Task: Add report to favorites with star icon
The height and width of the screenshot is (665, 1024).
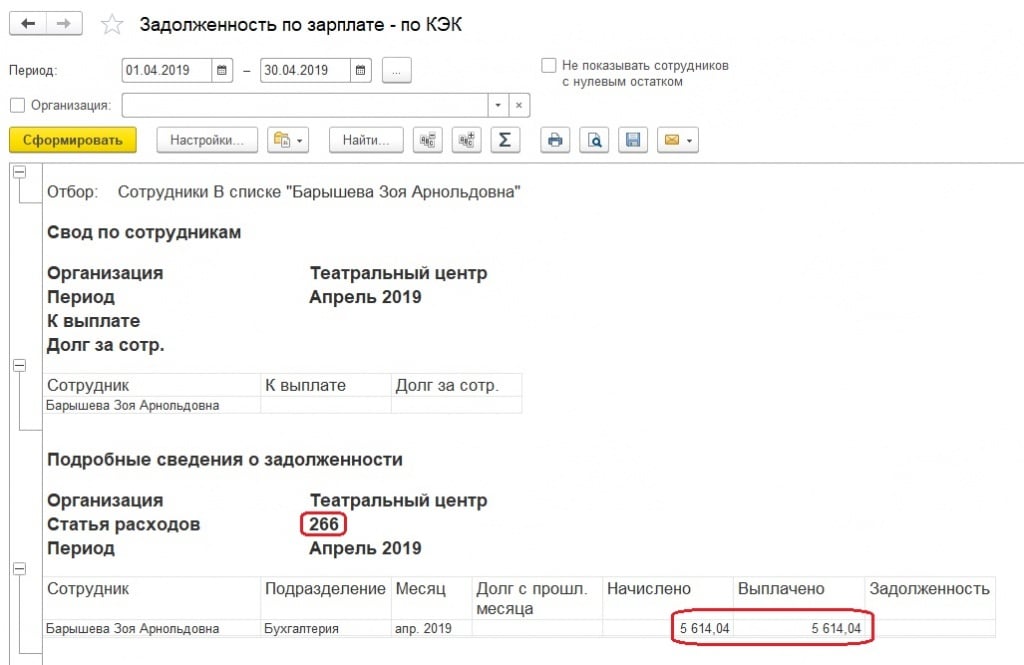Action: coord(112,25)
